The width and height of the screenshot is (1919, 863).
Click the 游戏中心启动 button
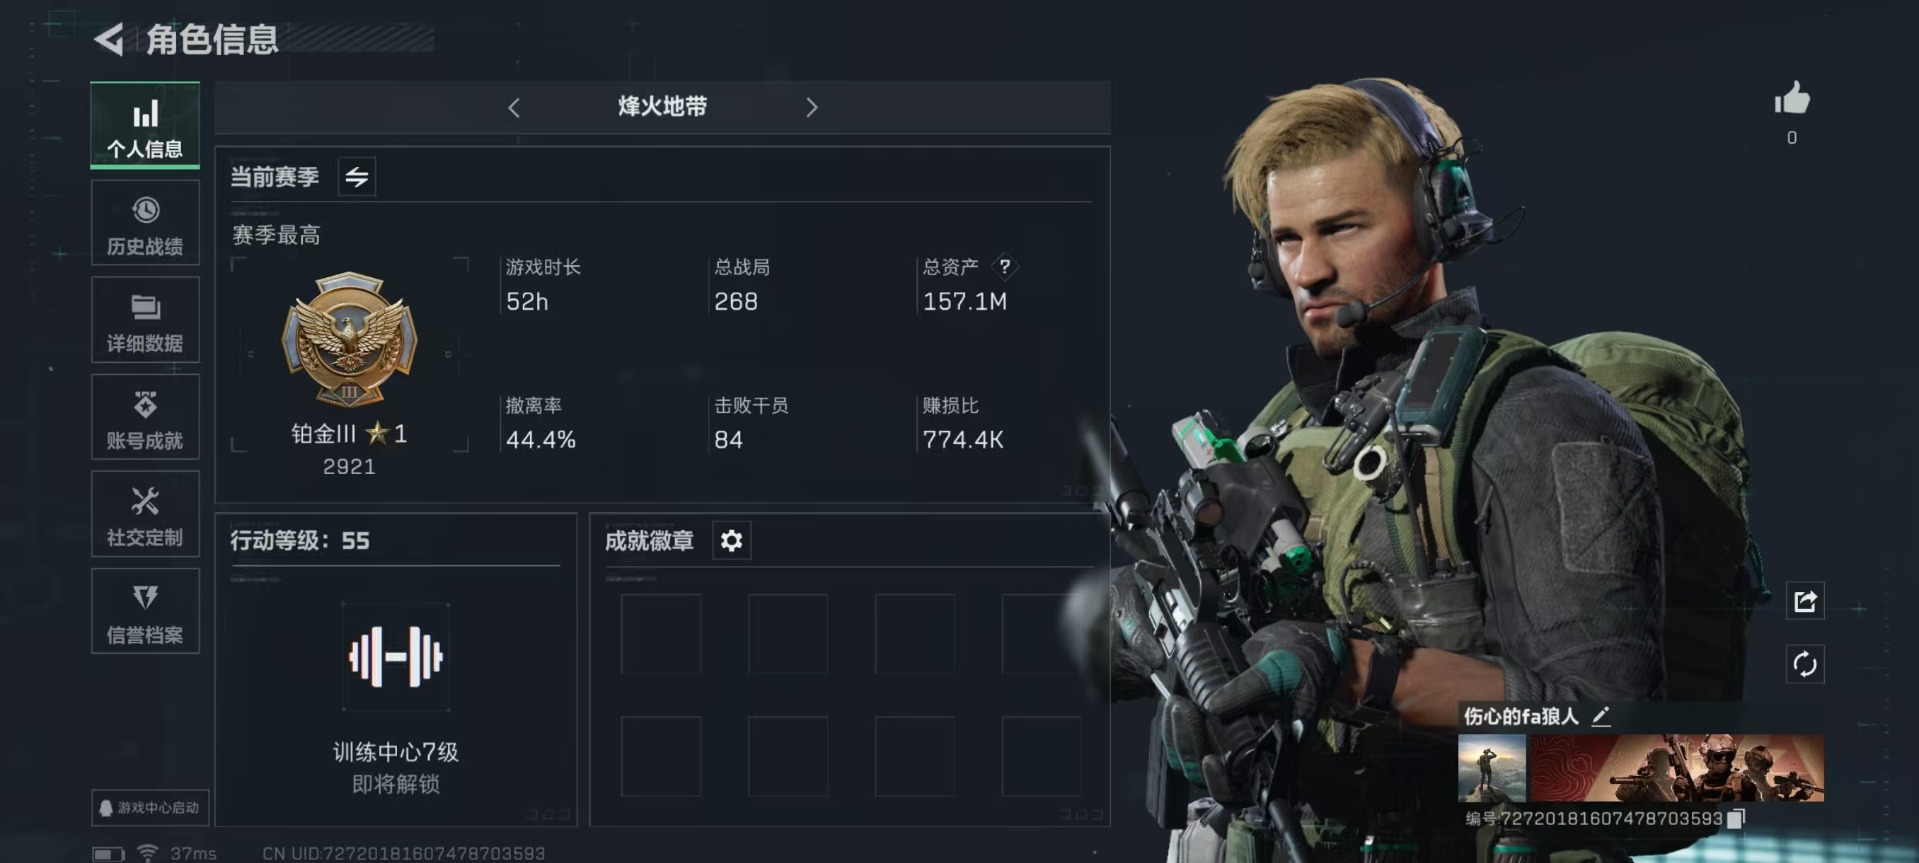coord(150,807)
